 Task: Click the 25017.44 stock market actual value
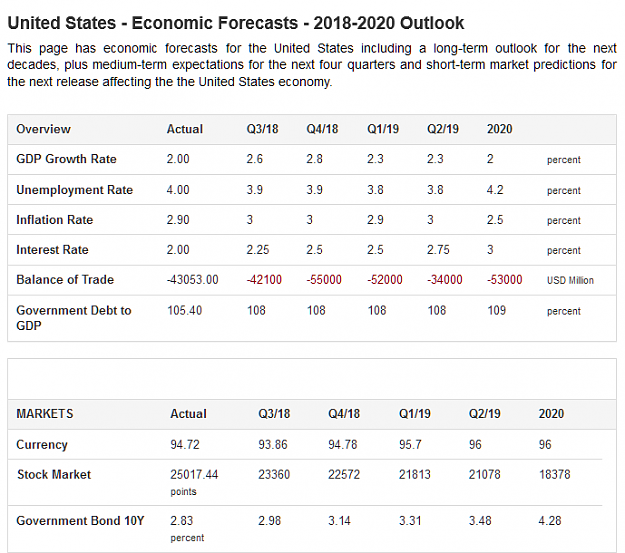click(194, 474)
